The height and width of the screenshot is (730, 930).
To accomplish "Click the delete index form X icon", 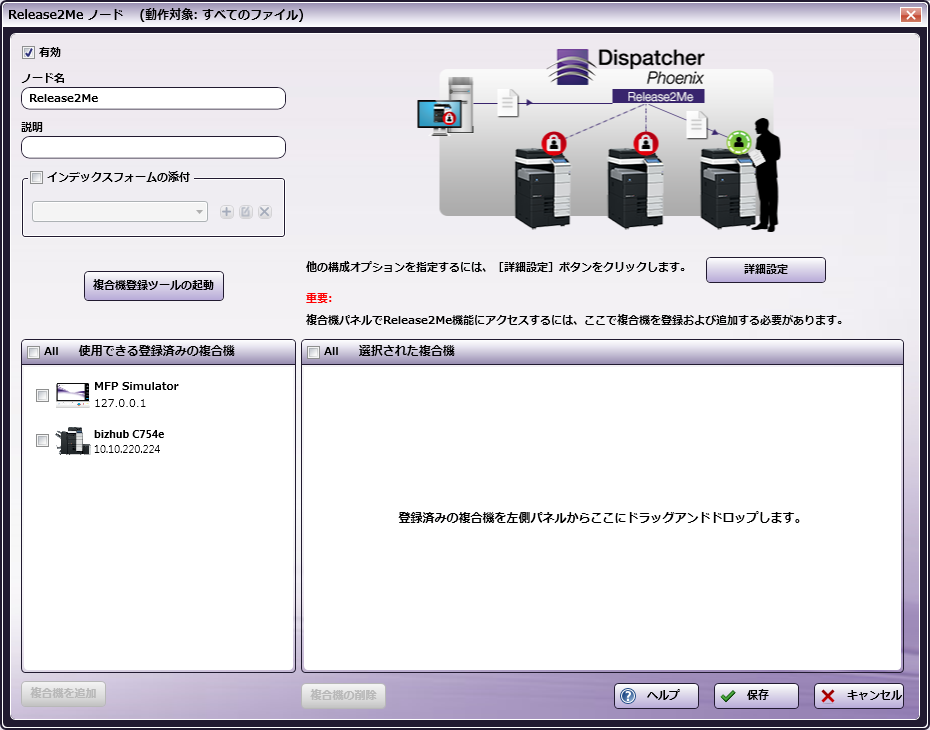I will click(x=265, y=212).
